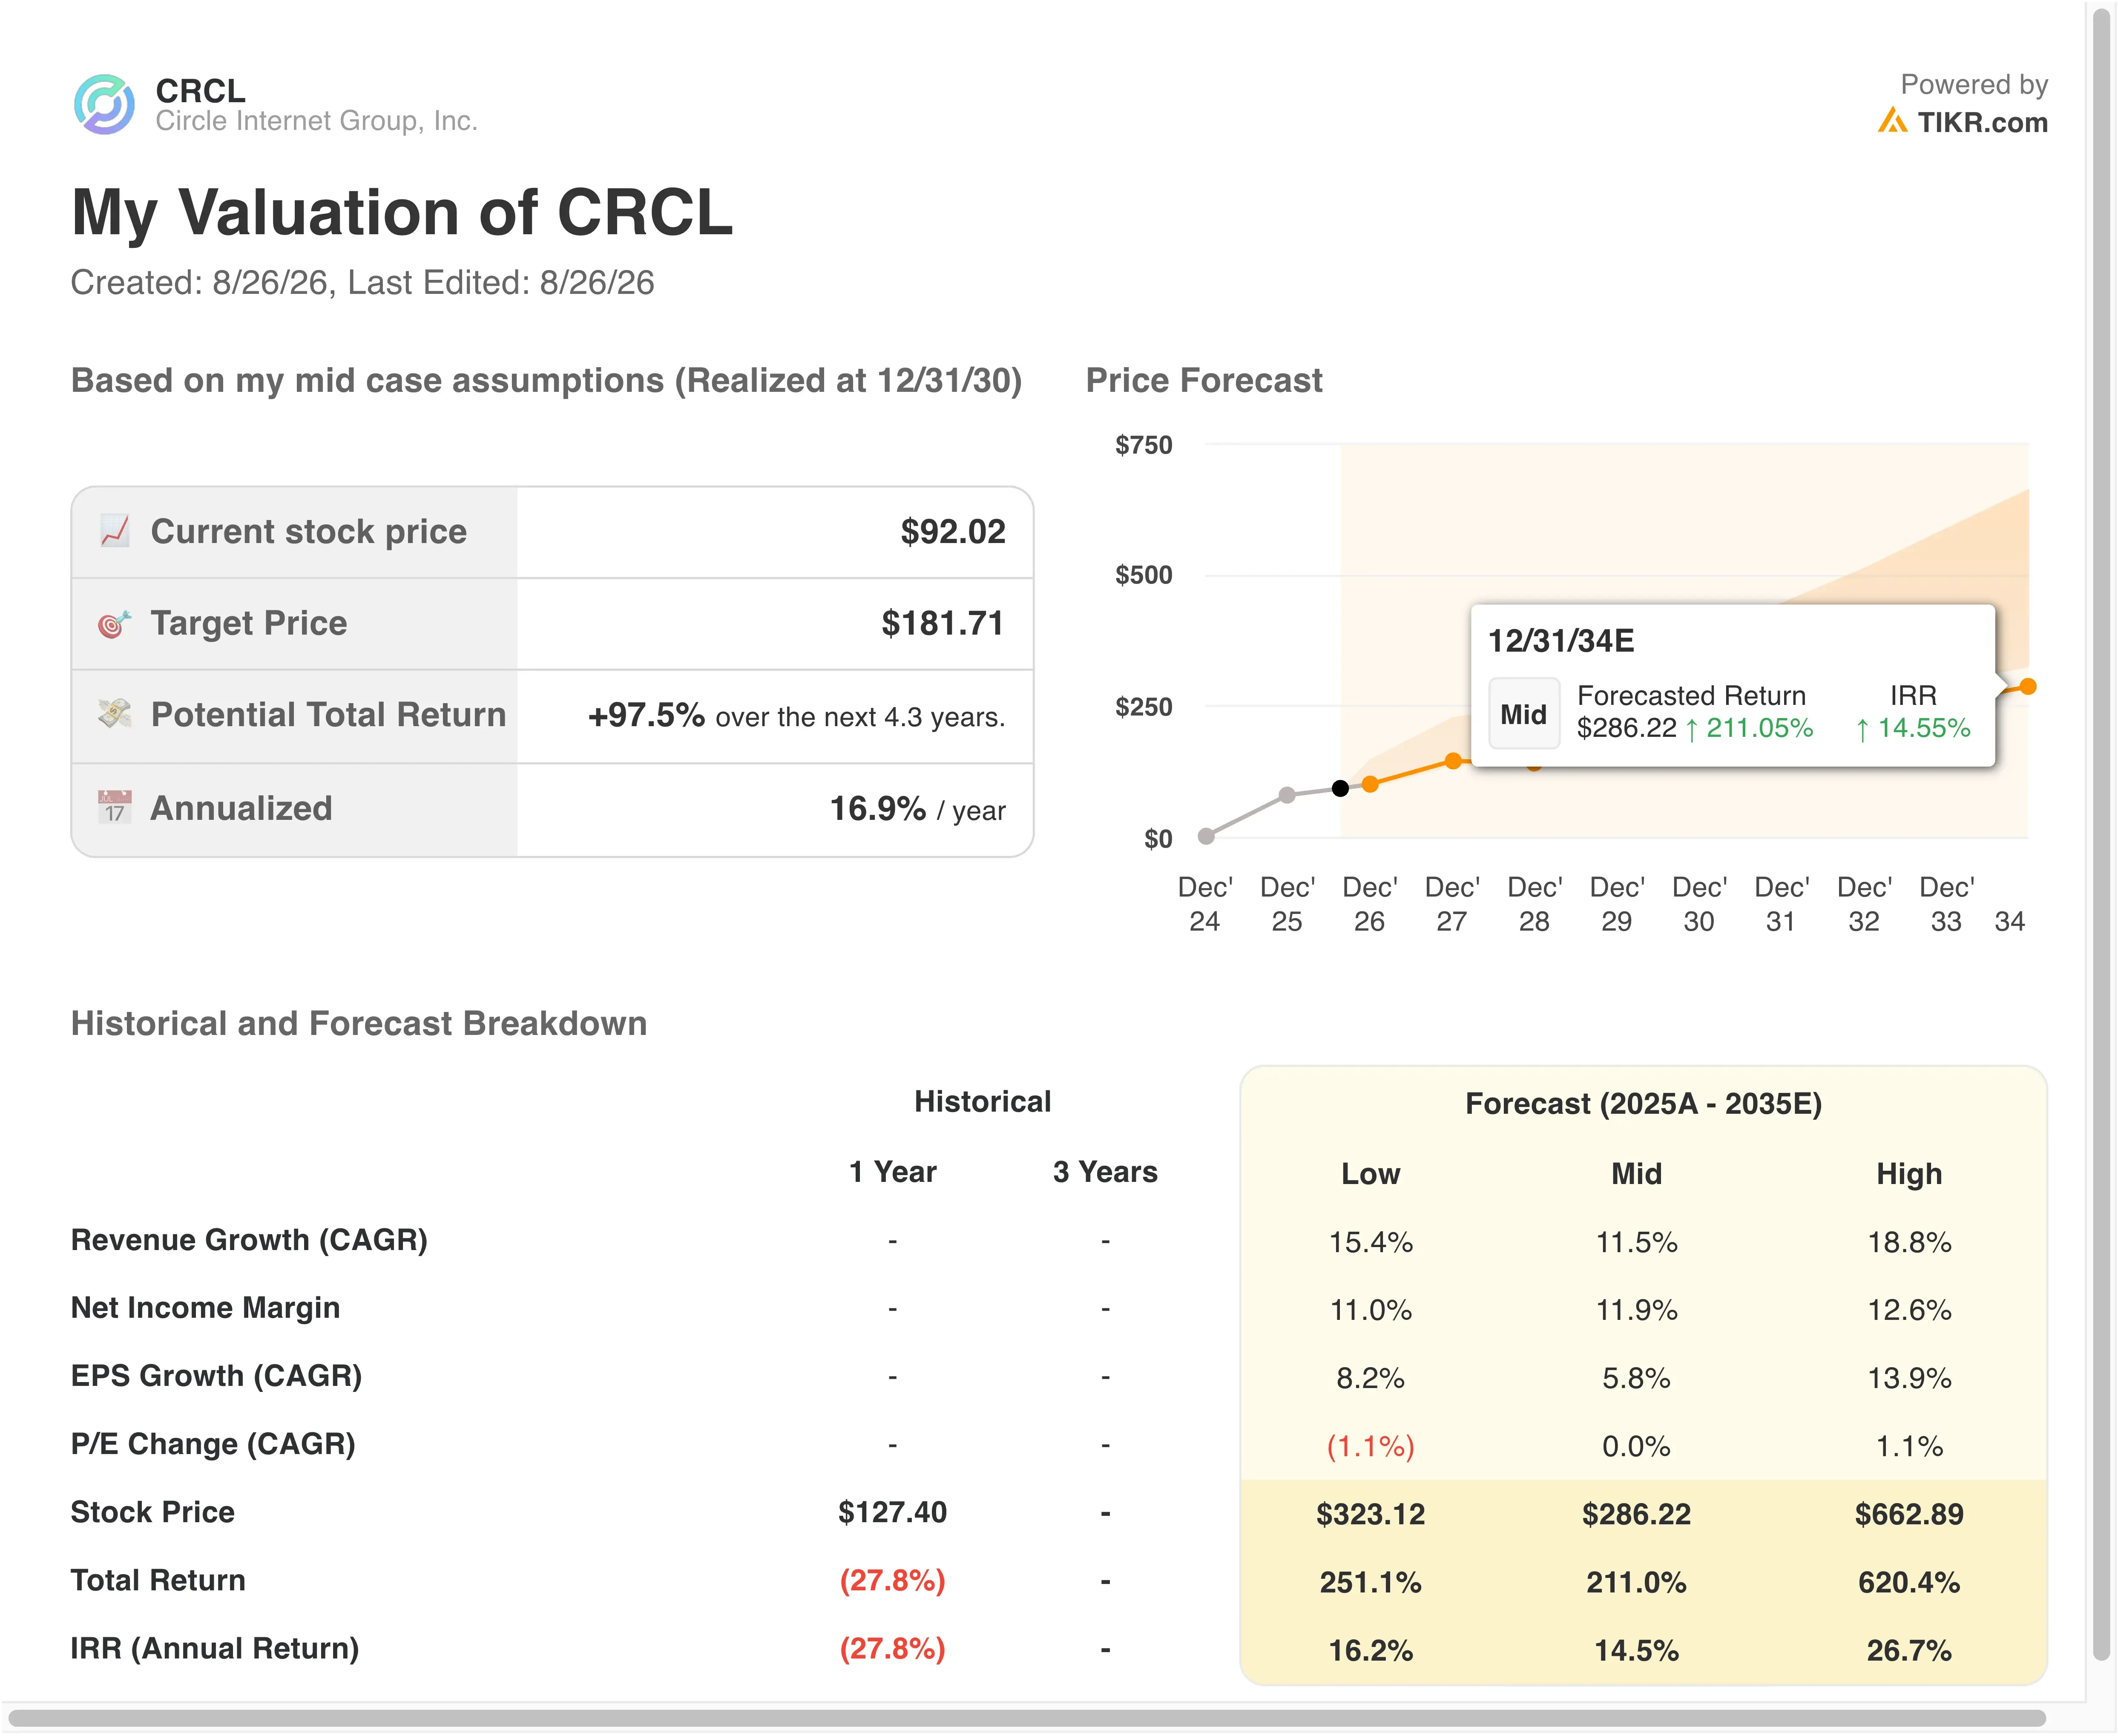Click the Forecast (2025A - 2035E) heading

1643,1104
